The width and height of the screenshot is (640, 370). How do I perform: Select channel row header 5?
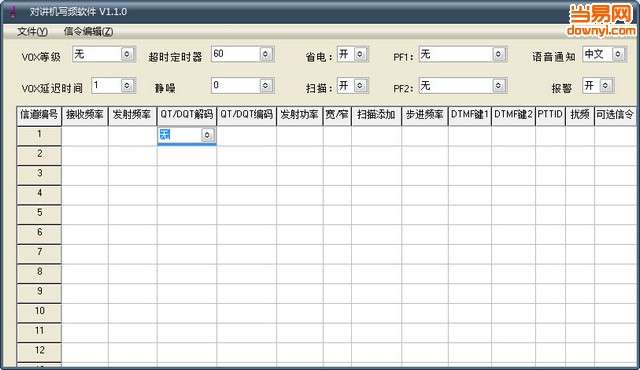click(39, 214)
